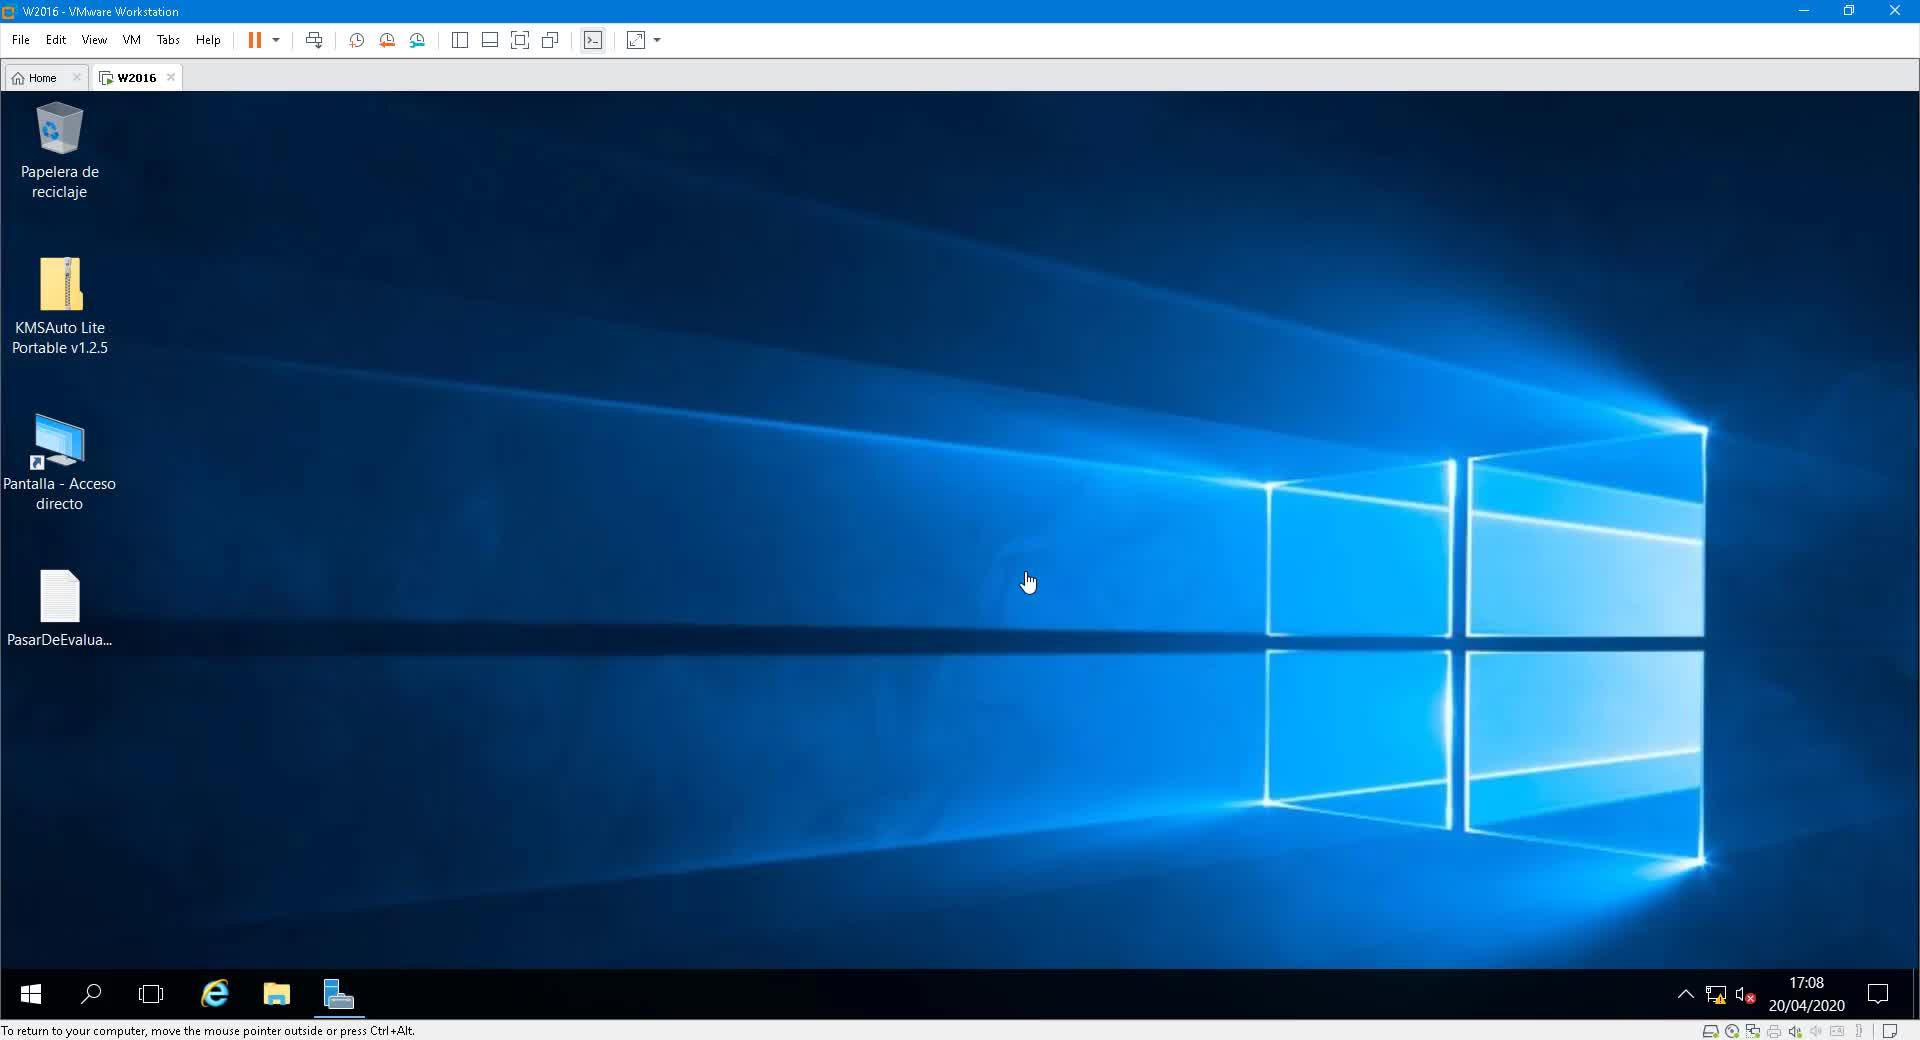Screen dimensions: 1920x1040
Task: Open File Explorer from the taskbar
Action: point(277,994)
